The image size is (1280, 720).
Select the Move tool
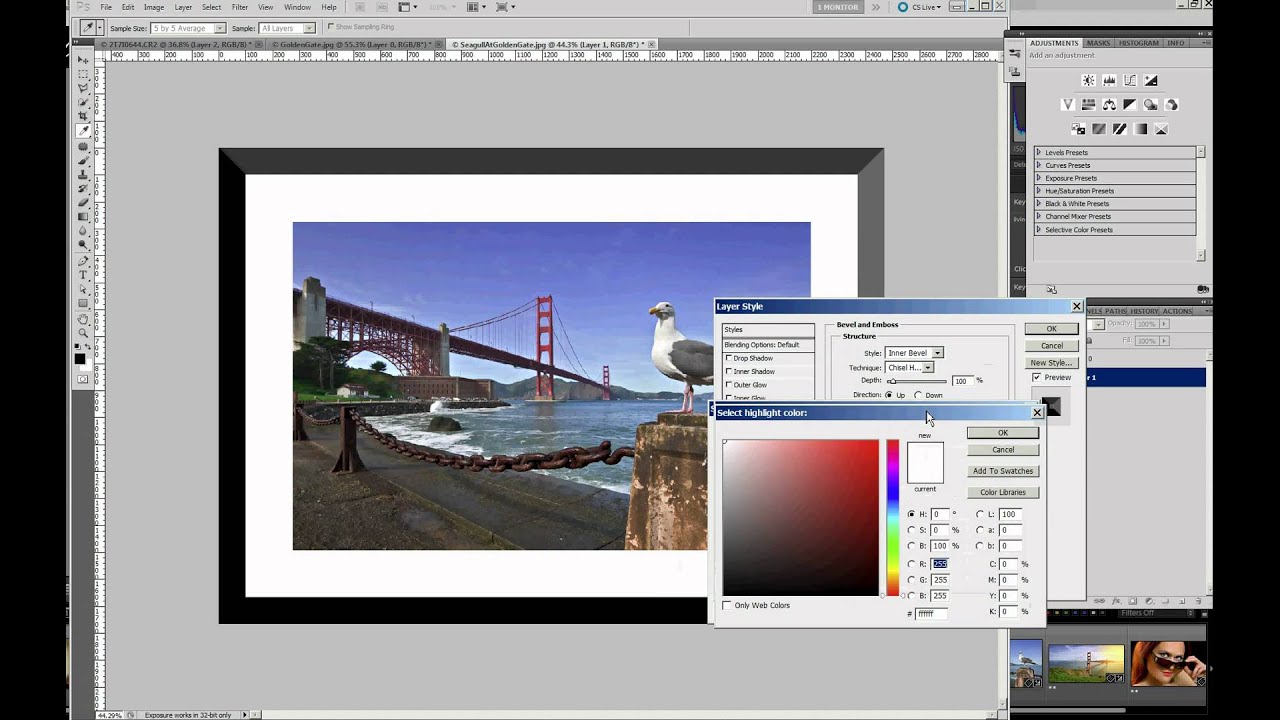click(84, 60)
